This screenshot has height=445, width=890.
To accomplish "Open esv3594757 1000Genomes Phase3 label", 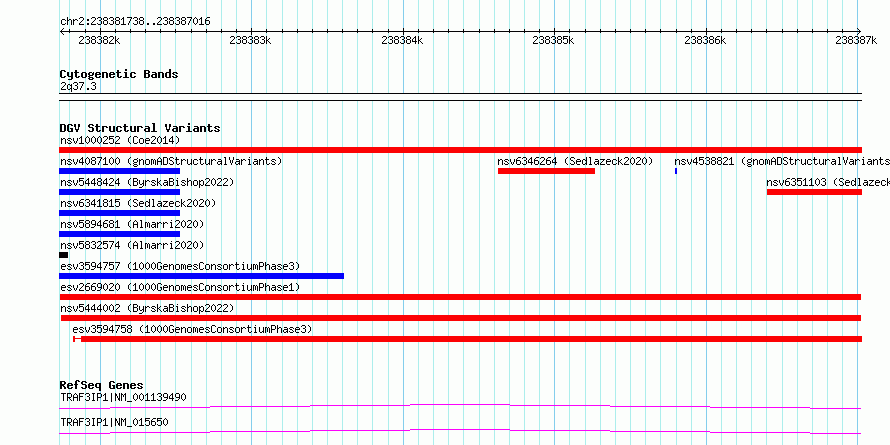I will [180, 267].
